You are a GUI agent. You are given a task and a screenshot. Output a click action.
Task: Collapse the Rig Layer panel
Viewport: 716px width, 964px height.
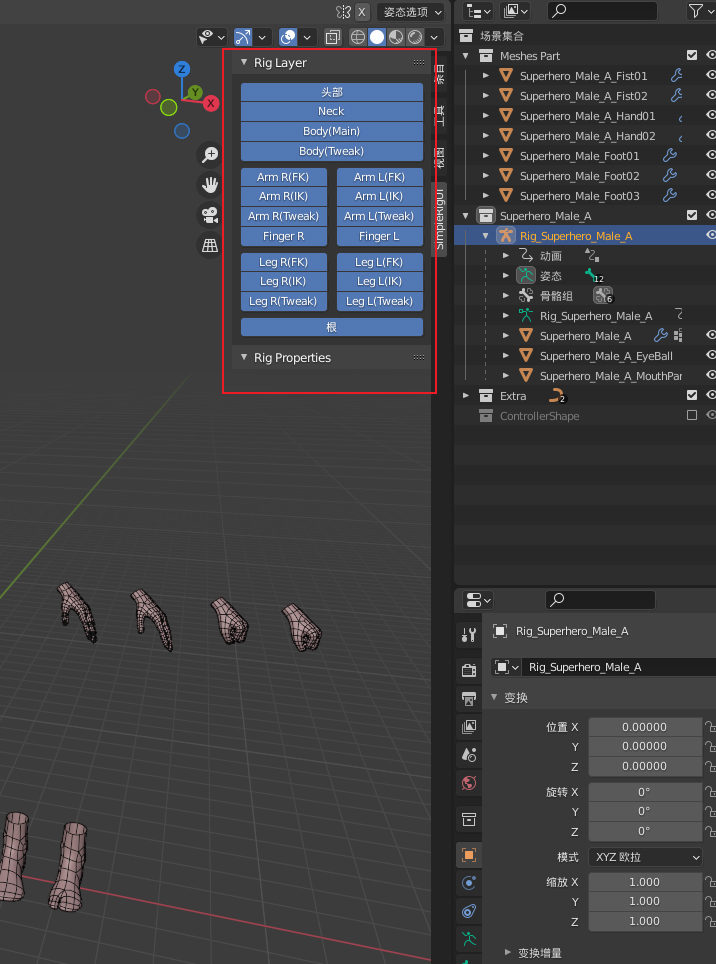click(244, 63)
